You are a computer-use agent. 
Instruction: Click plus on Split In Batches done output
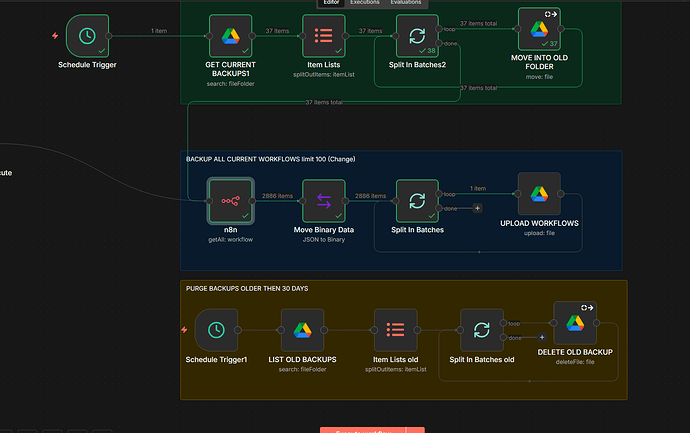click(477, 208)
